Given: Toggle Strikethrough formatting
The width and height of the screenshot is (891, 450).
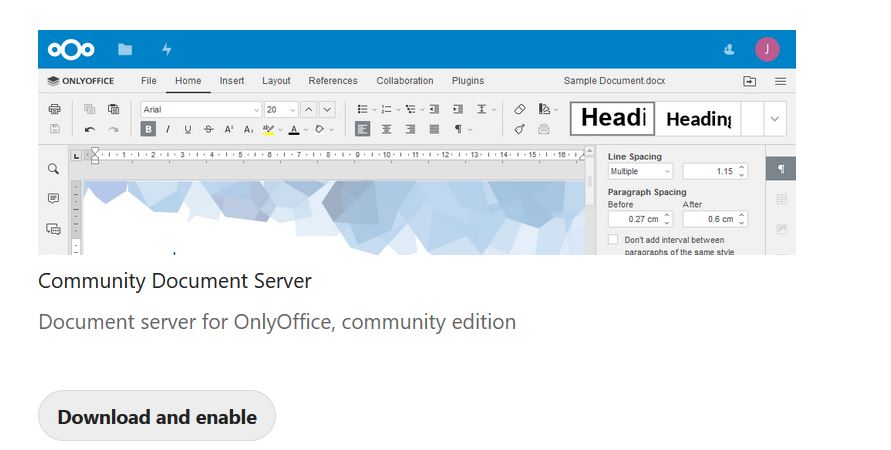Looking at the screenshot, I should pyautogui.click(x=209, y=130).
